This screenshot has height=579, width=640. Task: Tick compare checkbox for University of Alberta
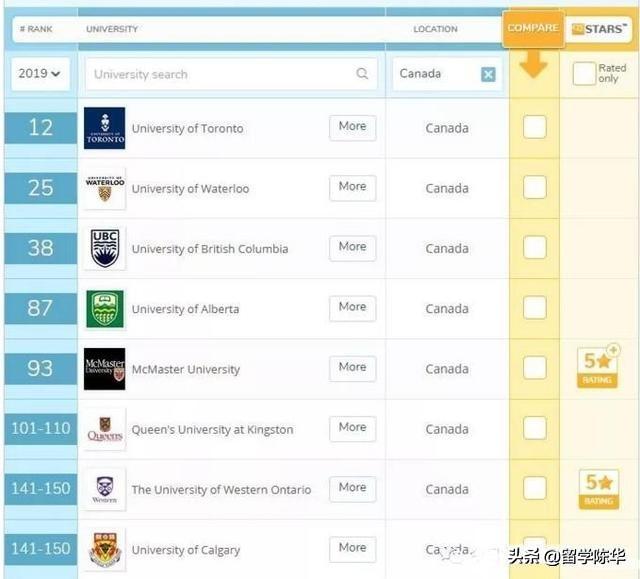(x=535, y=308)
